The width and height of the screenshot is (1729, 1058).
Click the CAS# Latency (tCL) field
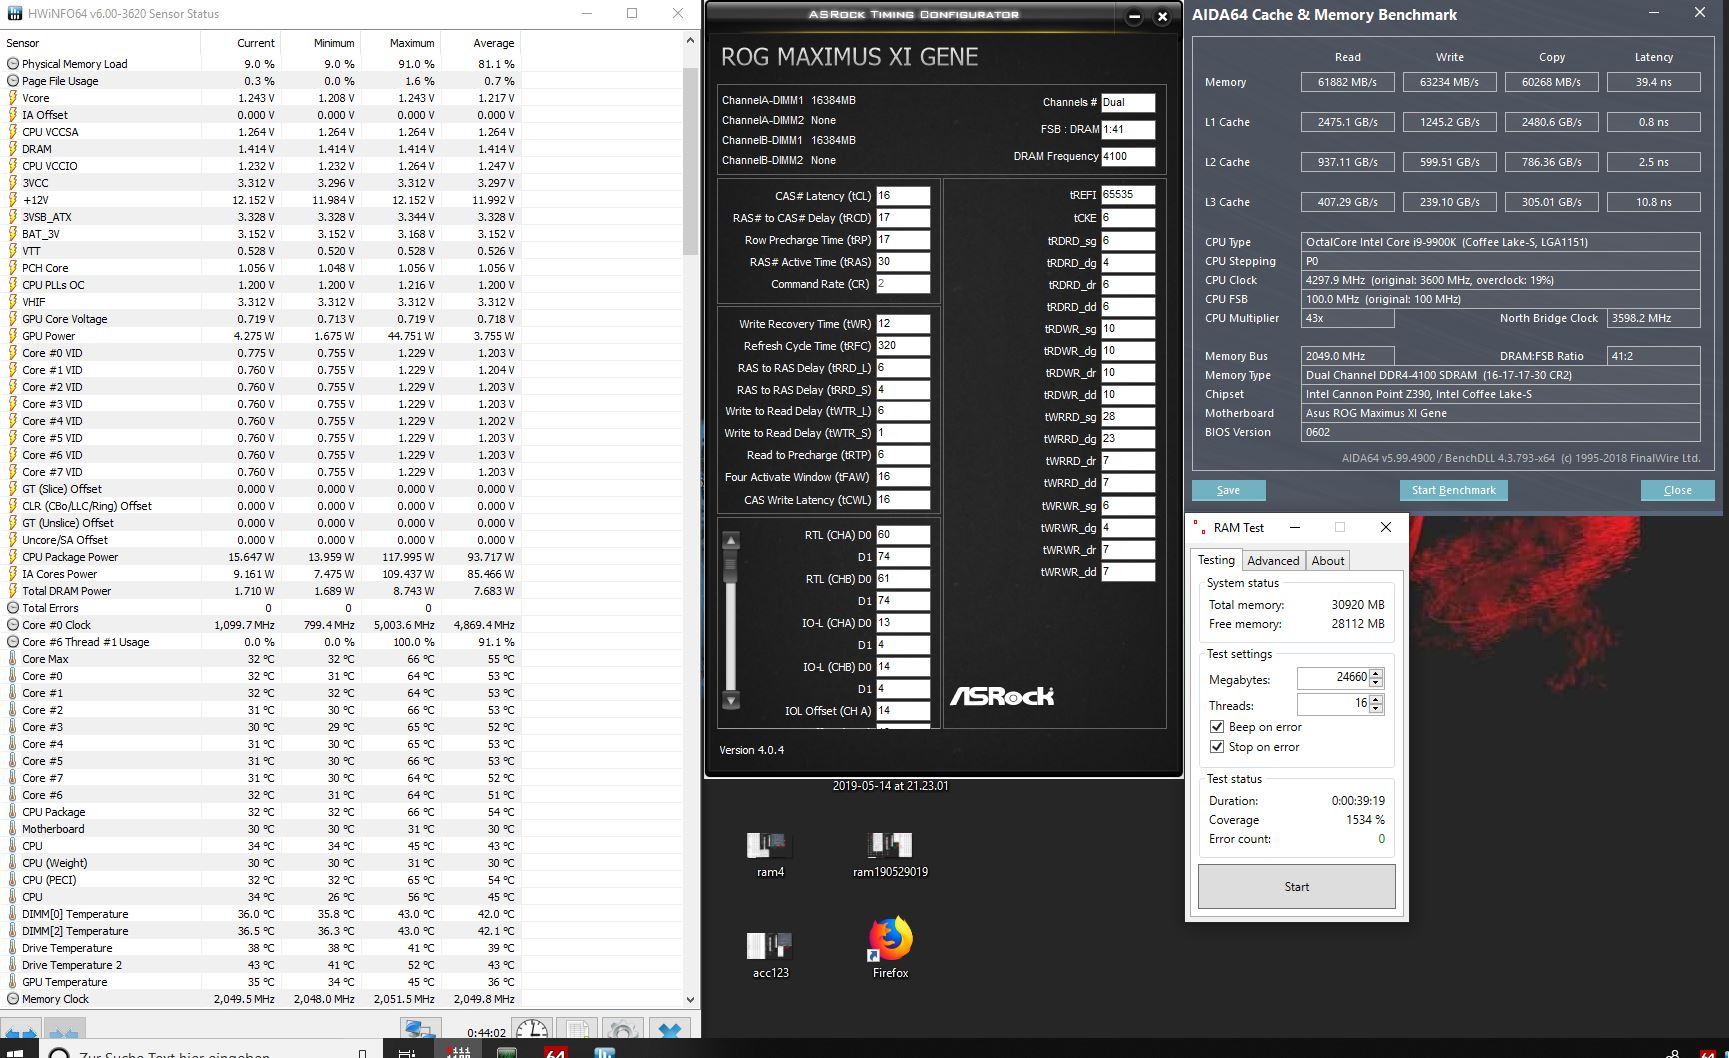903,196
